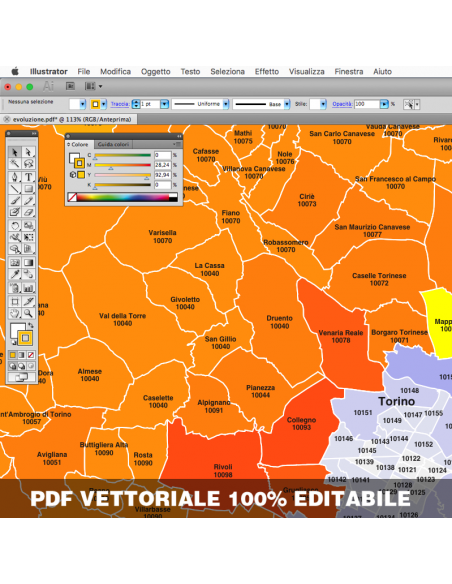Image resolution: width=452 pixels, height=584 pixels.
Task: Open the Oggetto menu
Action: click(x=156, y=72)
